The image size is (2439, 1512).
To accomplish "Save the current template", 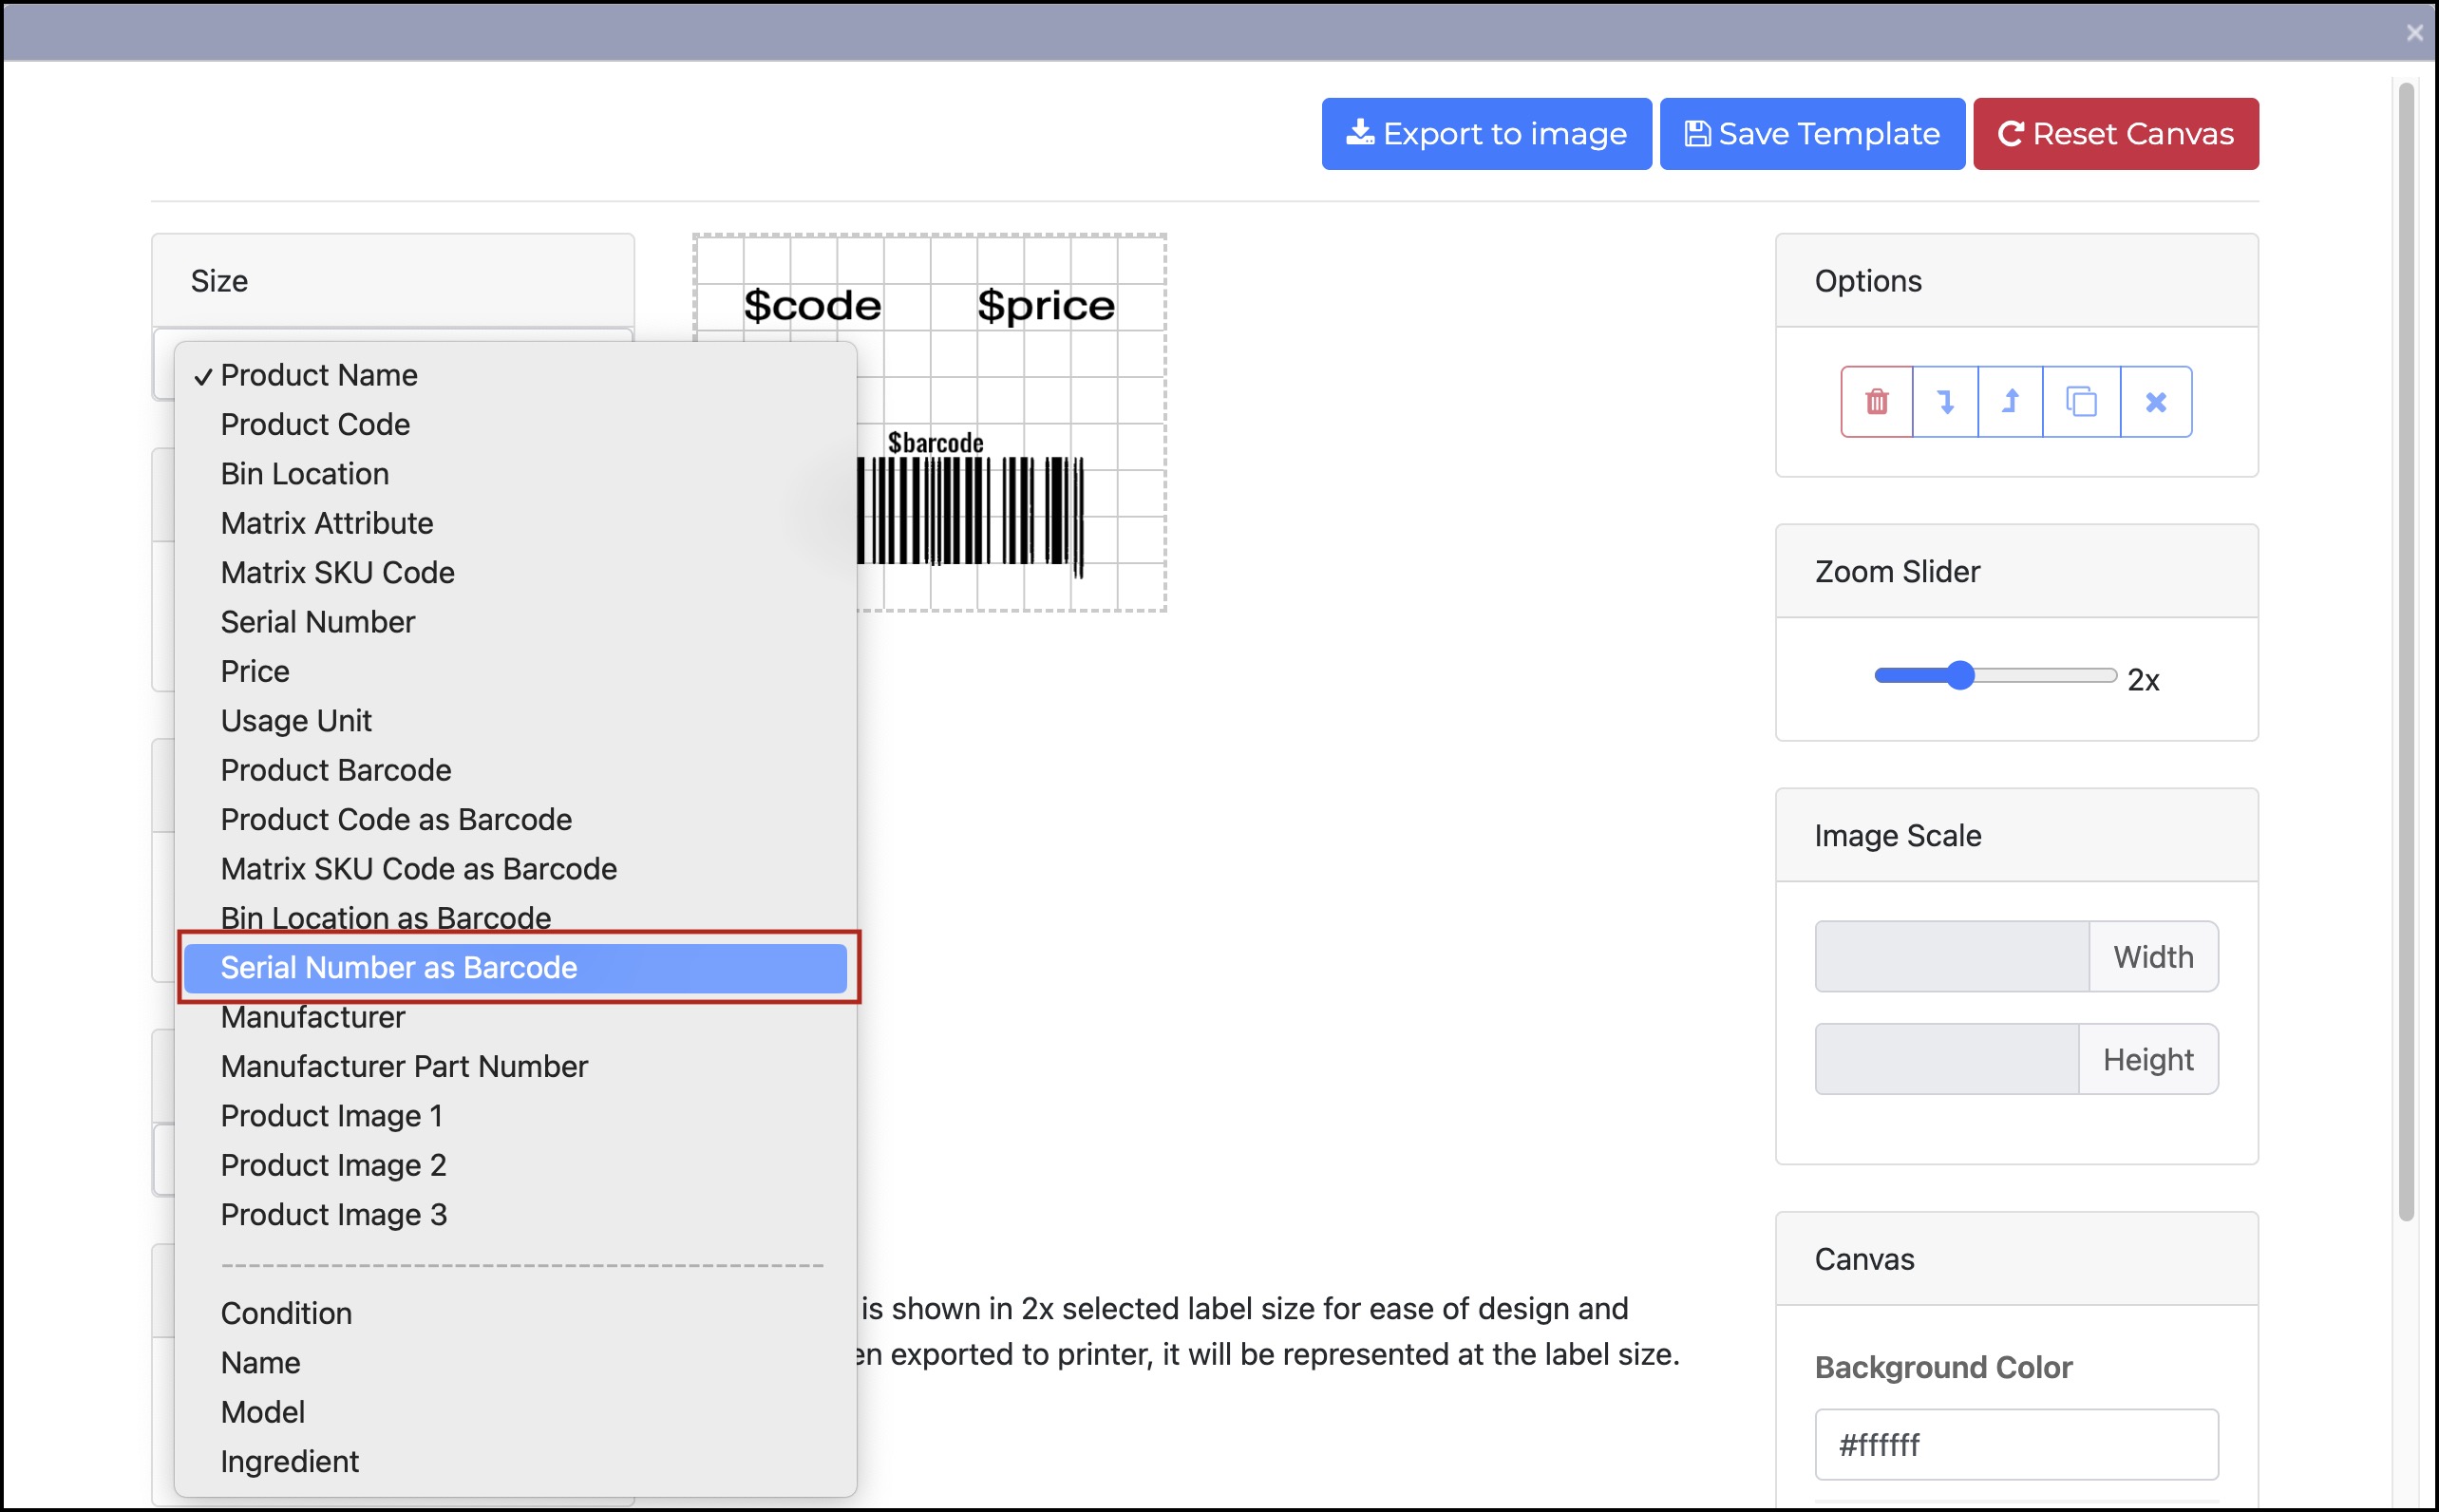I will point(1811,134).
